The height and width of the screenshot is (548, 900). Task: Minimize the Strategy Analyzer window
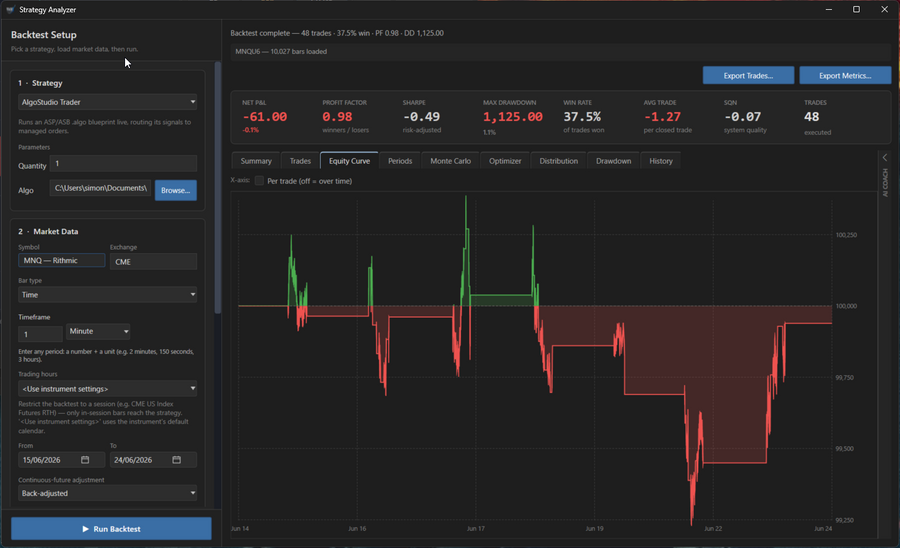(x=829, y=9)
